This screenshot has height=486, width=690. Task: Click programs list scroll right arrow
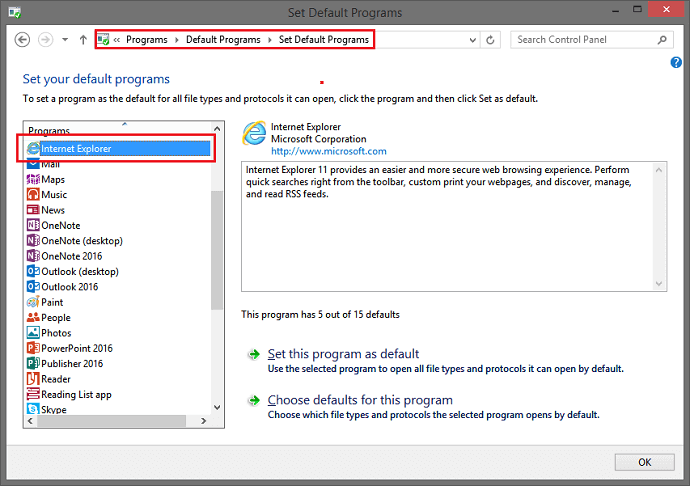pos(203,421)
